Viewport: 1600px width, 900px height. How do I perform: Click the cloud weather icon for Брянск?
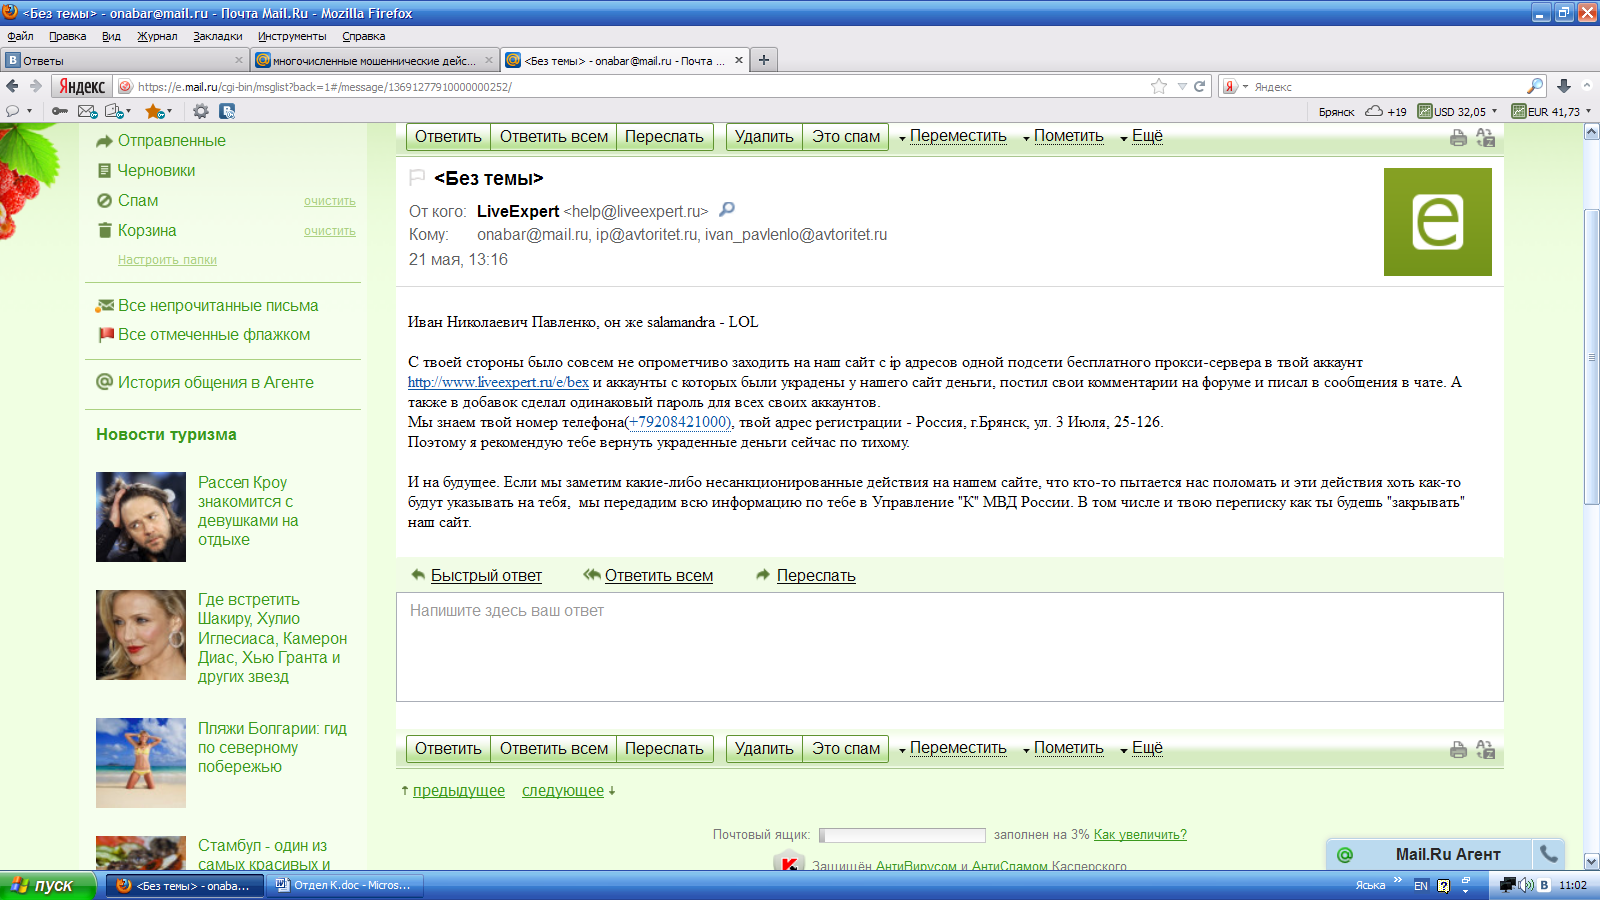(x=1374, y=111)
